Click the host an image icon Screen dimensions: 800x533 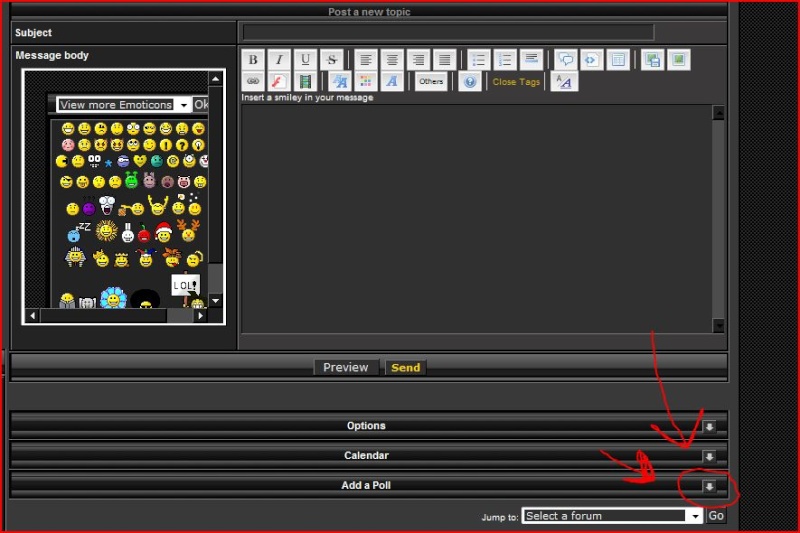[653, 60]
